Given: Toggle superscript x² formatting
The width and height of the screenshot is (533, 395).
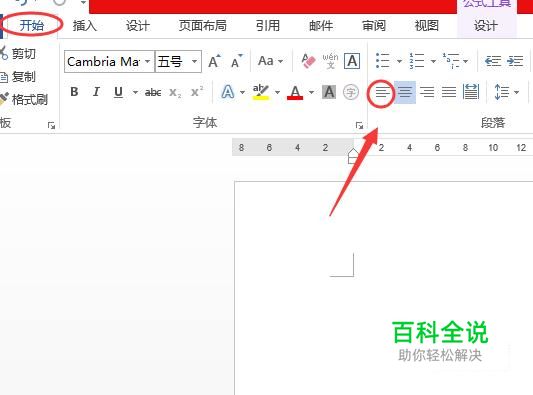Looking at the screenshot, I should [197, 92].
